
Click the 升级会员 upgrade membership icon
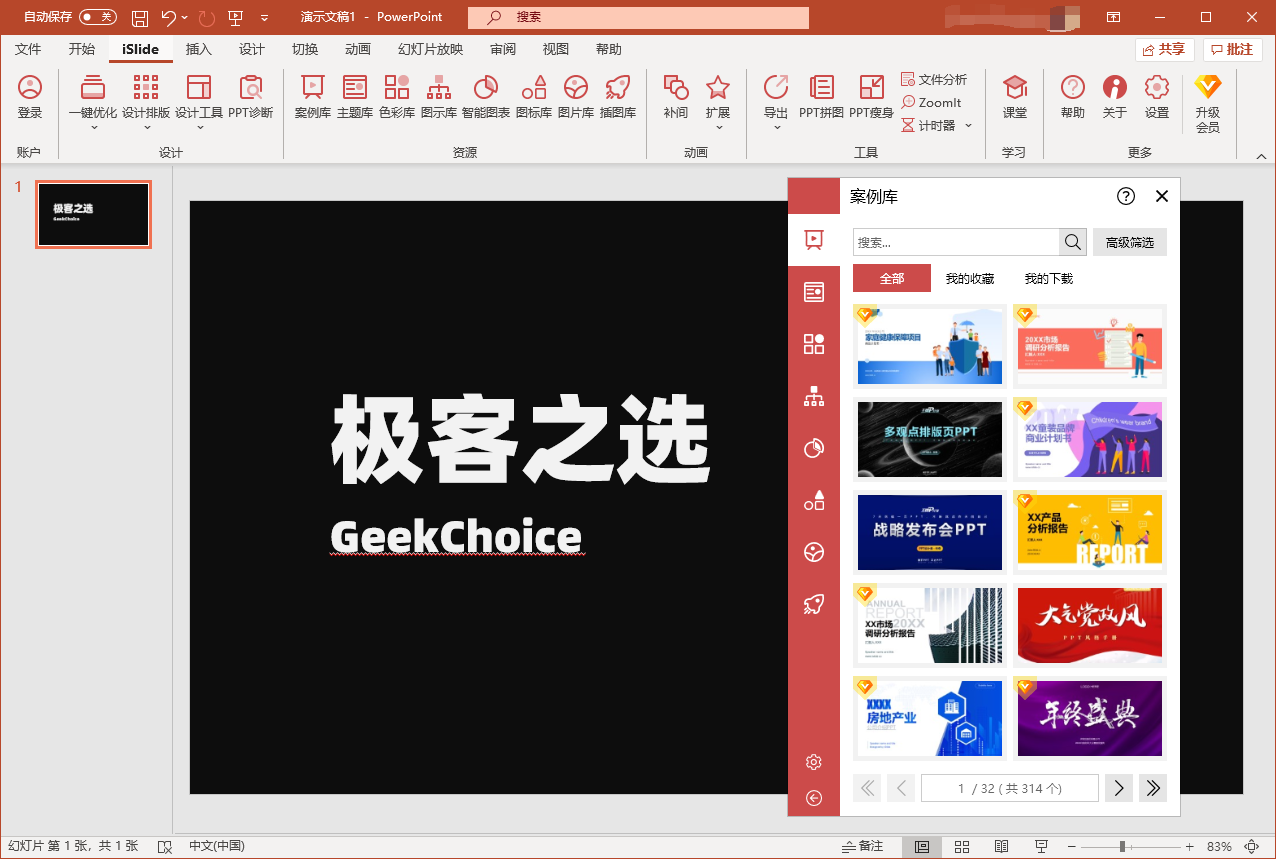coord(1207,103)
